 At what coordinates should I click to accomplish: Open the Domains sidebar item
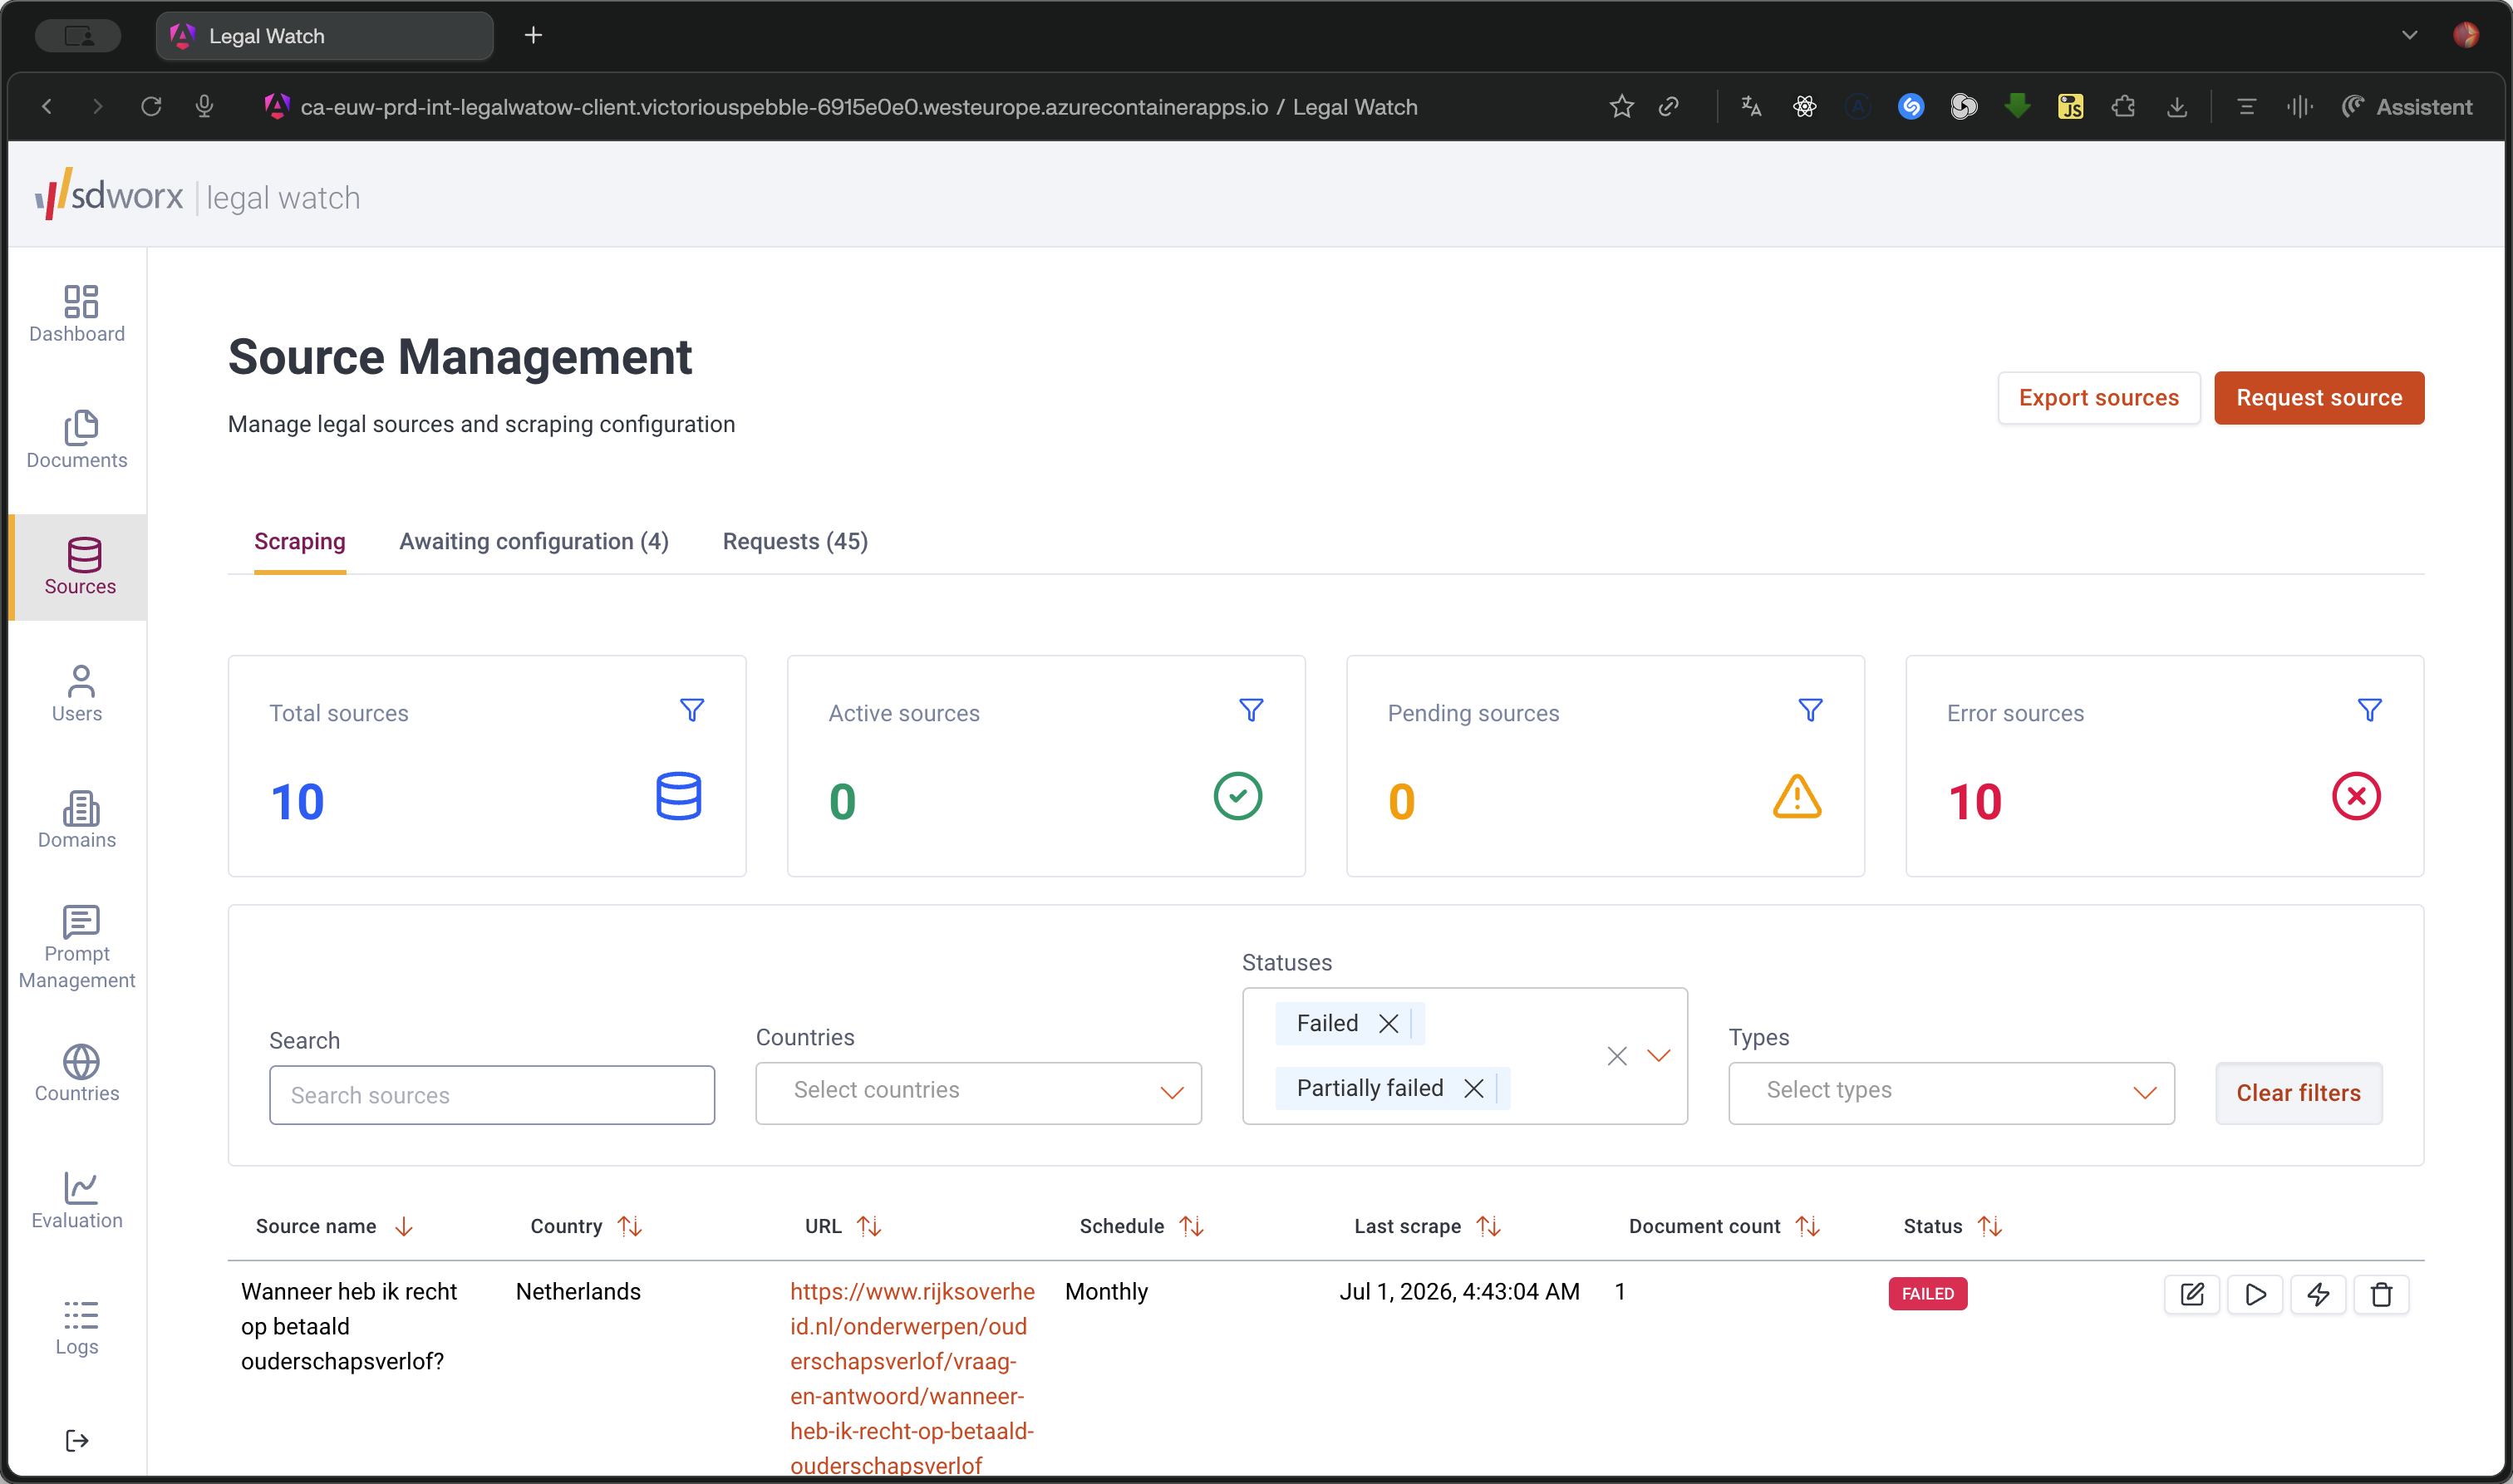point(77,820)
